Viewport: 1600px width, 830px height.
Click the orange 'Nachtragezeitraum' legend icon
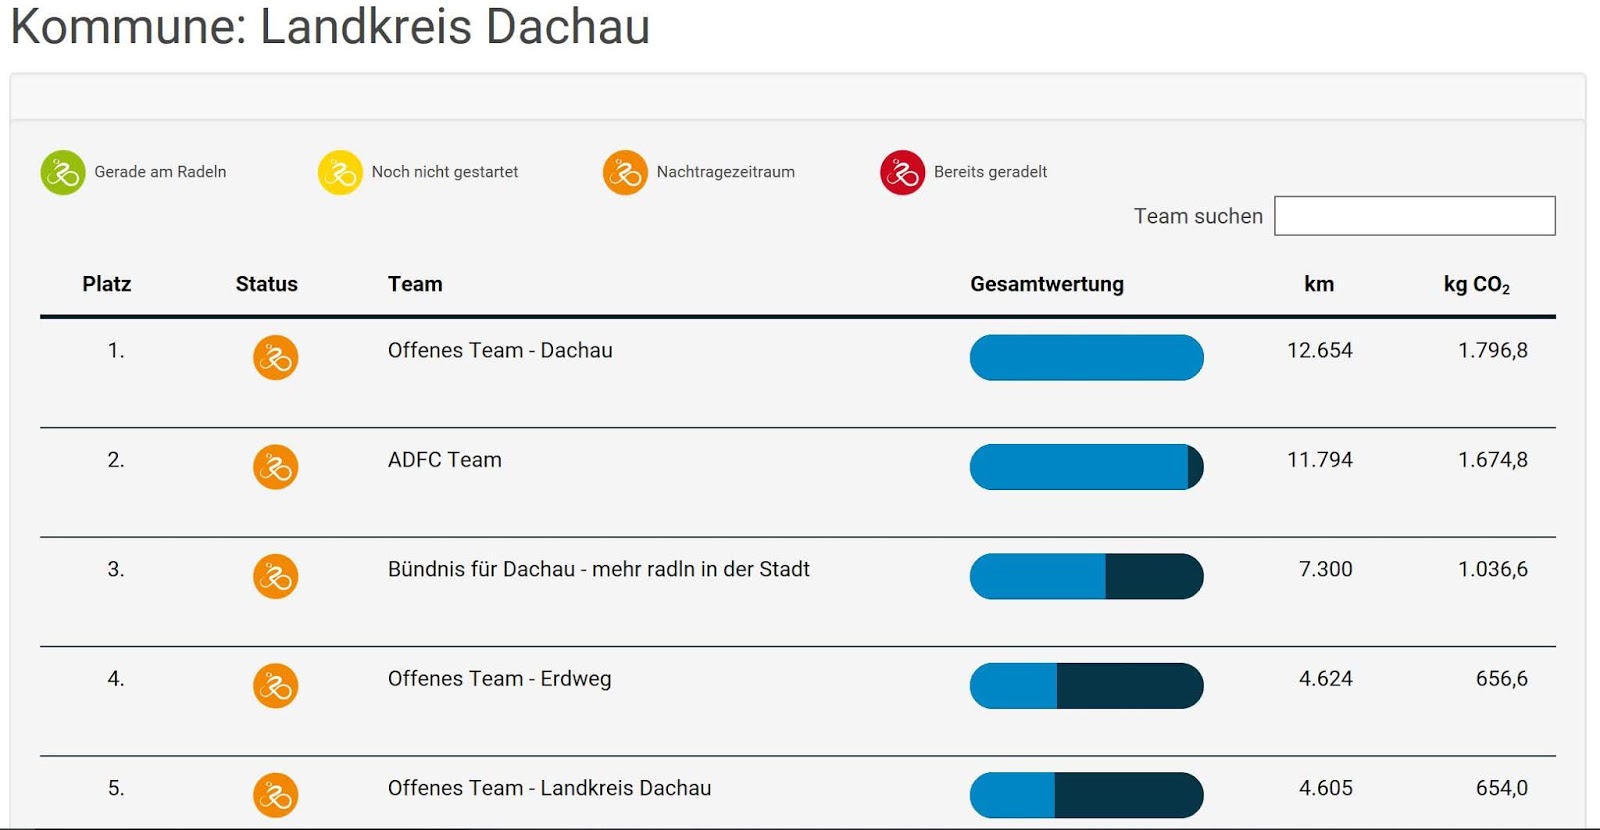(x=625, y=173)
